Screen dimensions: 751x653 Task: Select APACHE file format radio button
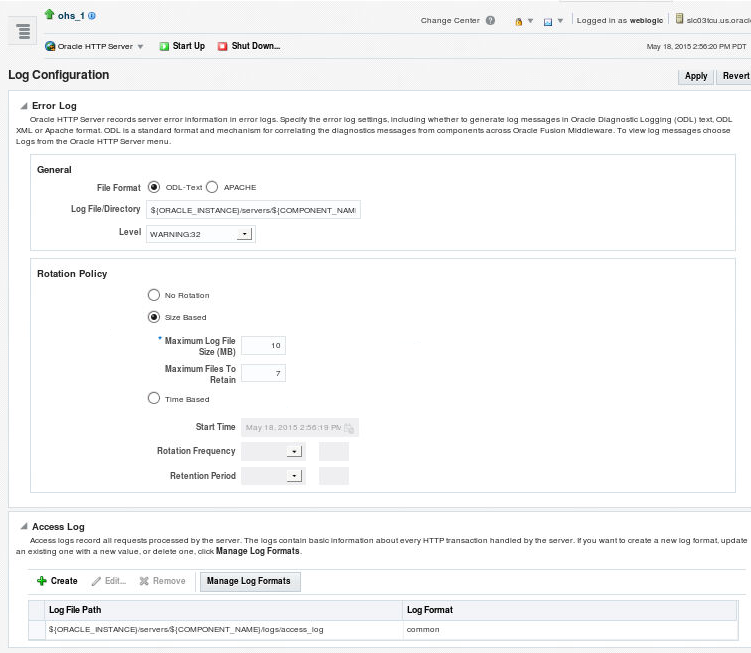[x=212, y=187]
